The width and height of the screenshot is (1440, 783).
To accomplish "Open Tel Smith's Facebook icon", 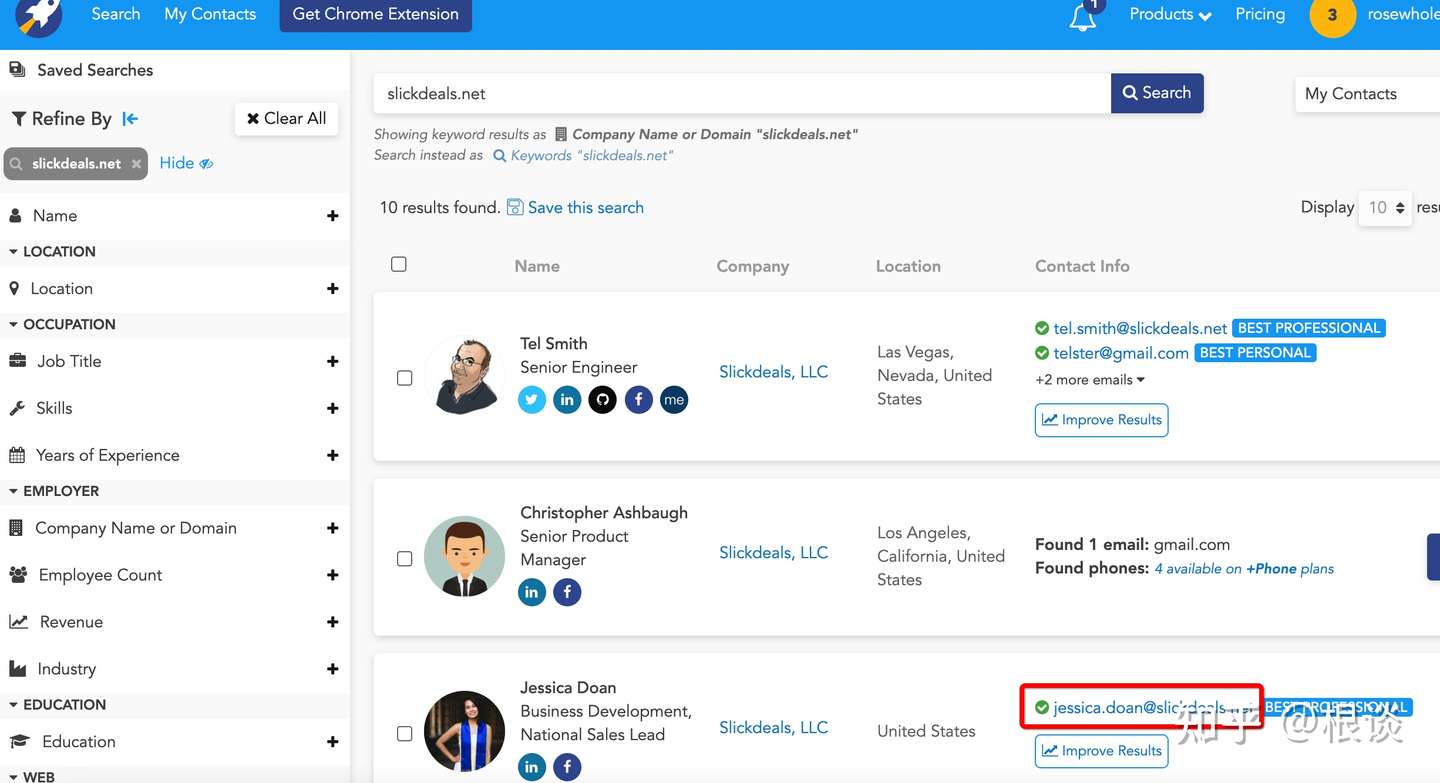I will 639,400.
